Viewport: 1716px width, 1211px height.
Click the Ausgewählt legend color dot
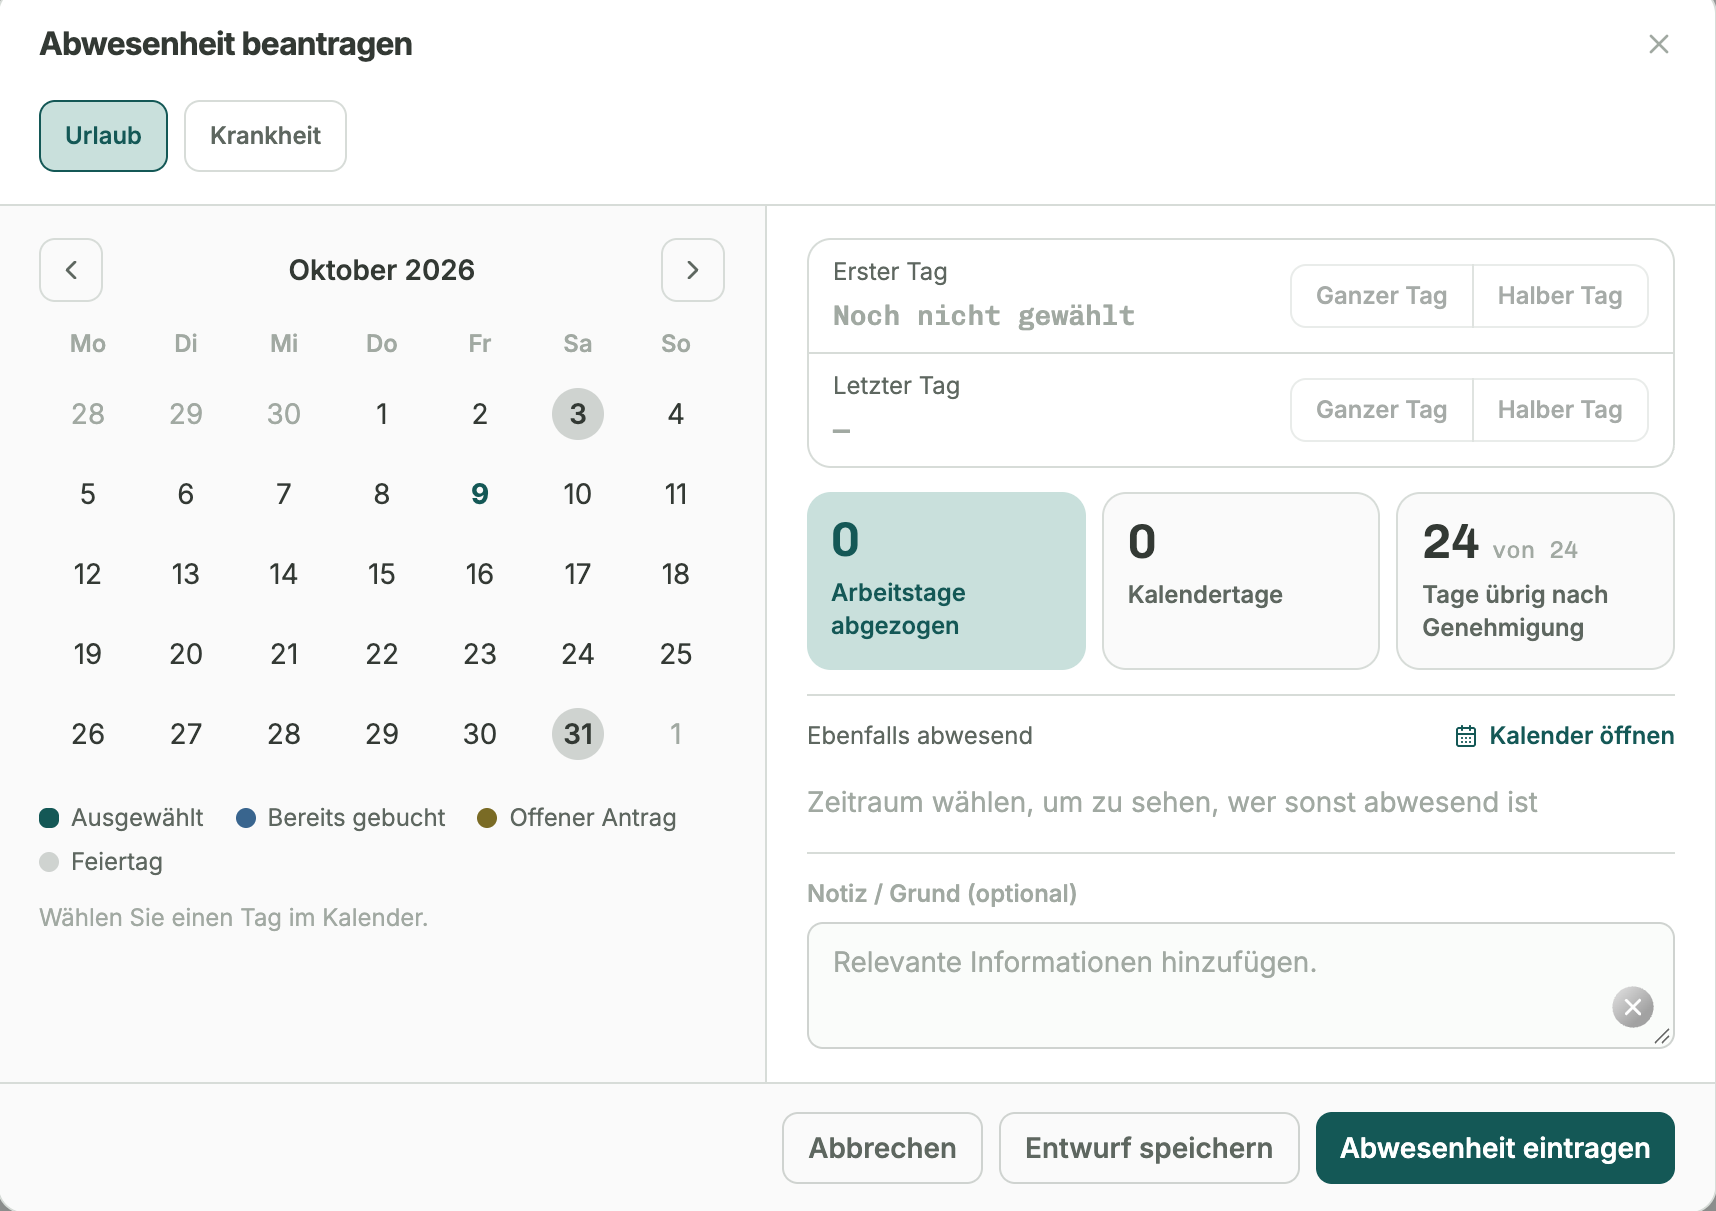point(49,818)
